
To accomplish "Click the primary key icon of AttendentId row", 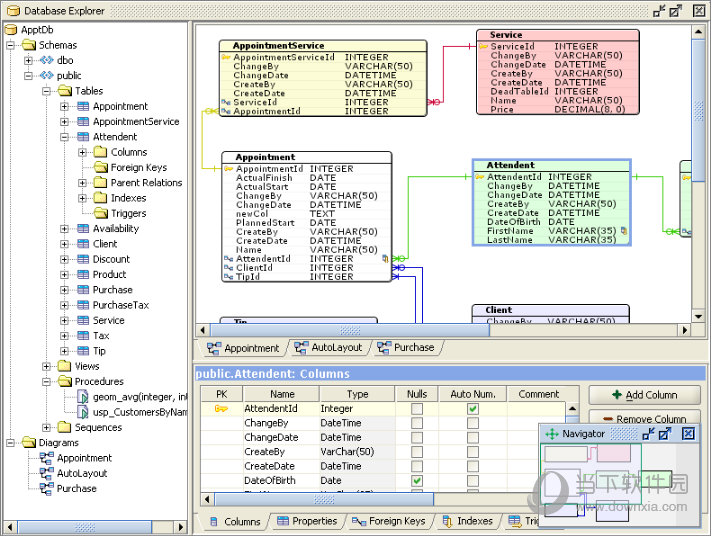I will point(221,409).
